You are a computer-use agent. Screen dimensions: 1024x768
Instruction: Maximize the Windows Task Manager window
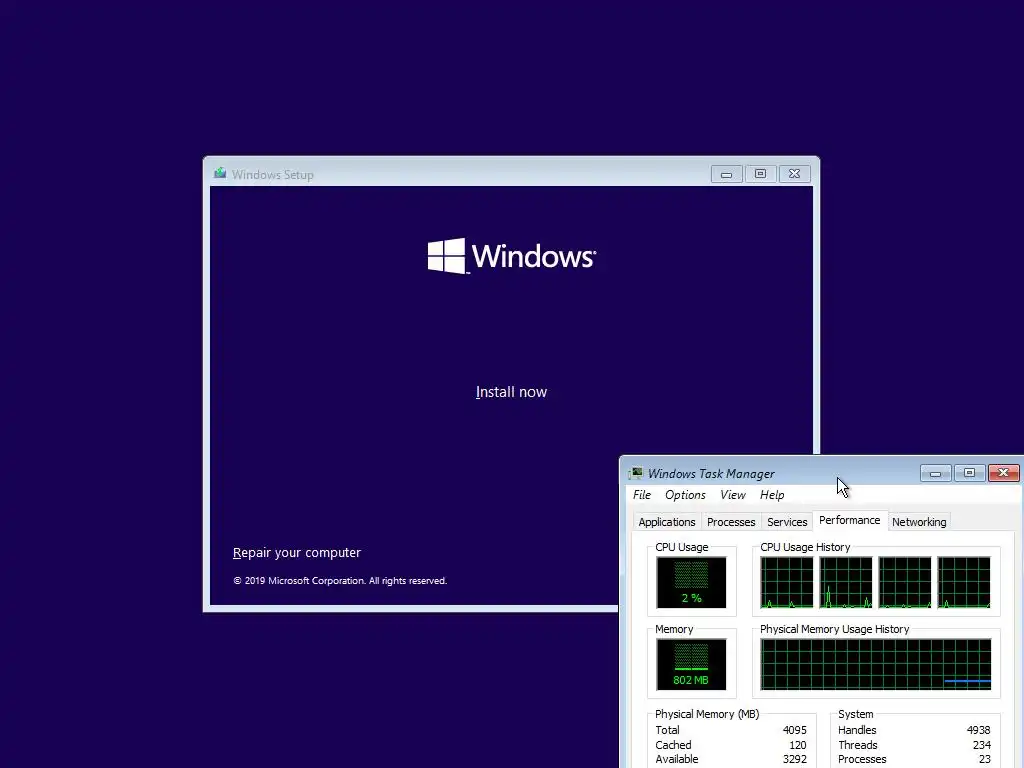point(969,473)
